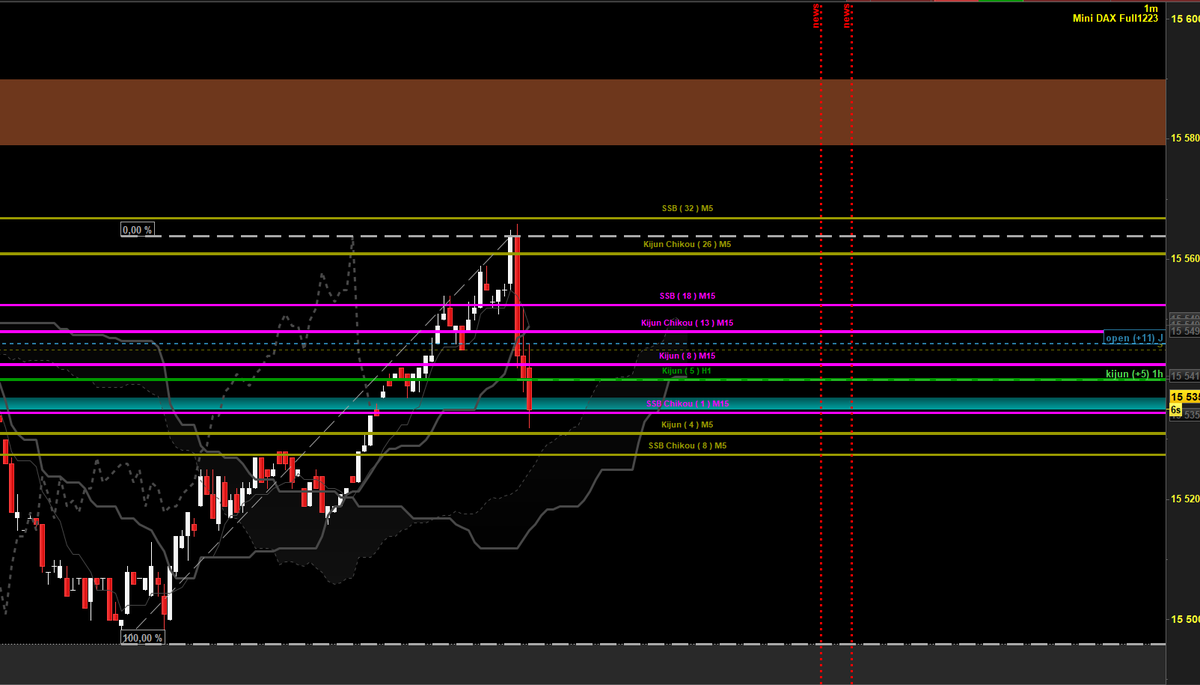Click the 'SSB Chikou ( 1 ) M15' label
The height and width of the screenshot is (685, 1200).
coord(687,404)
